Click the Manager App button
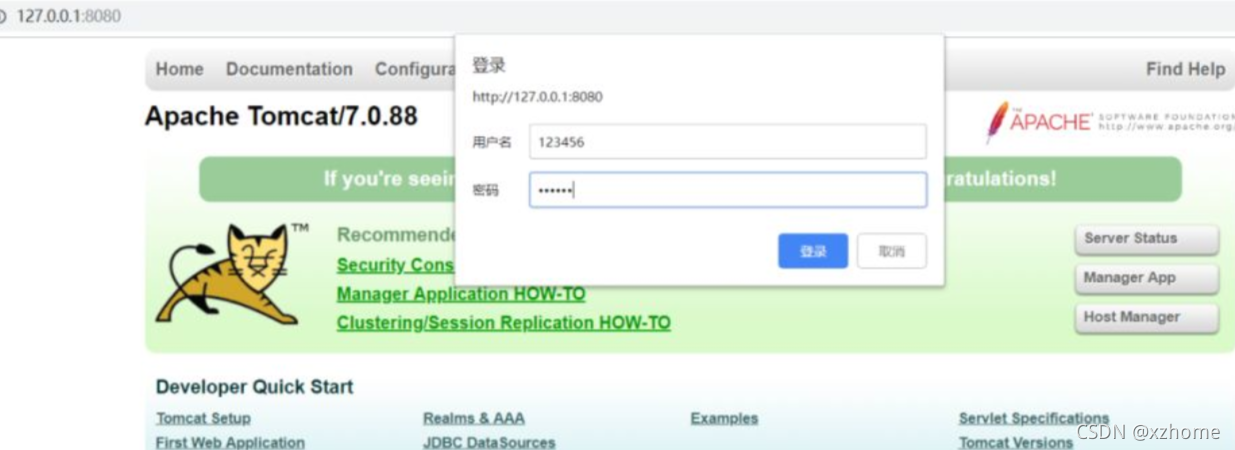Image resolution: width=1235 pixels, height=450 pixels. tap(1146, 278)
